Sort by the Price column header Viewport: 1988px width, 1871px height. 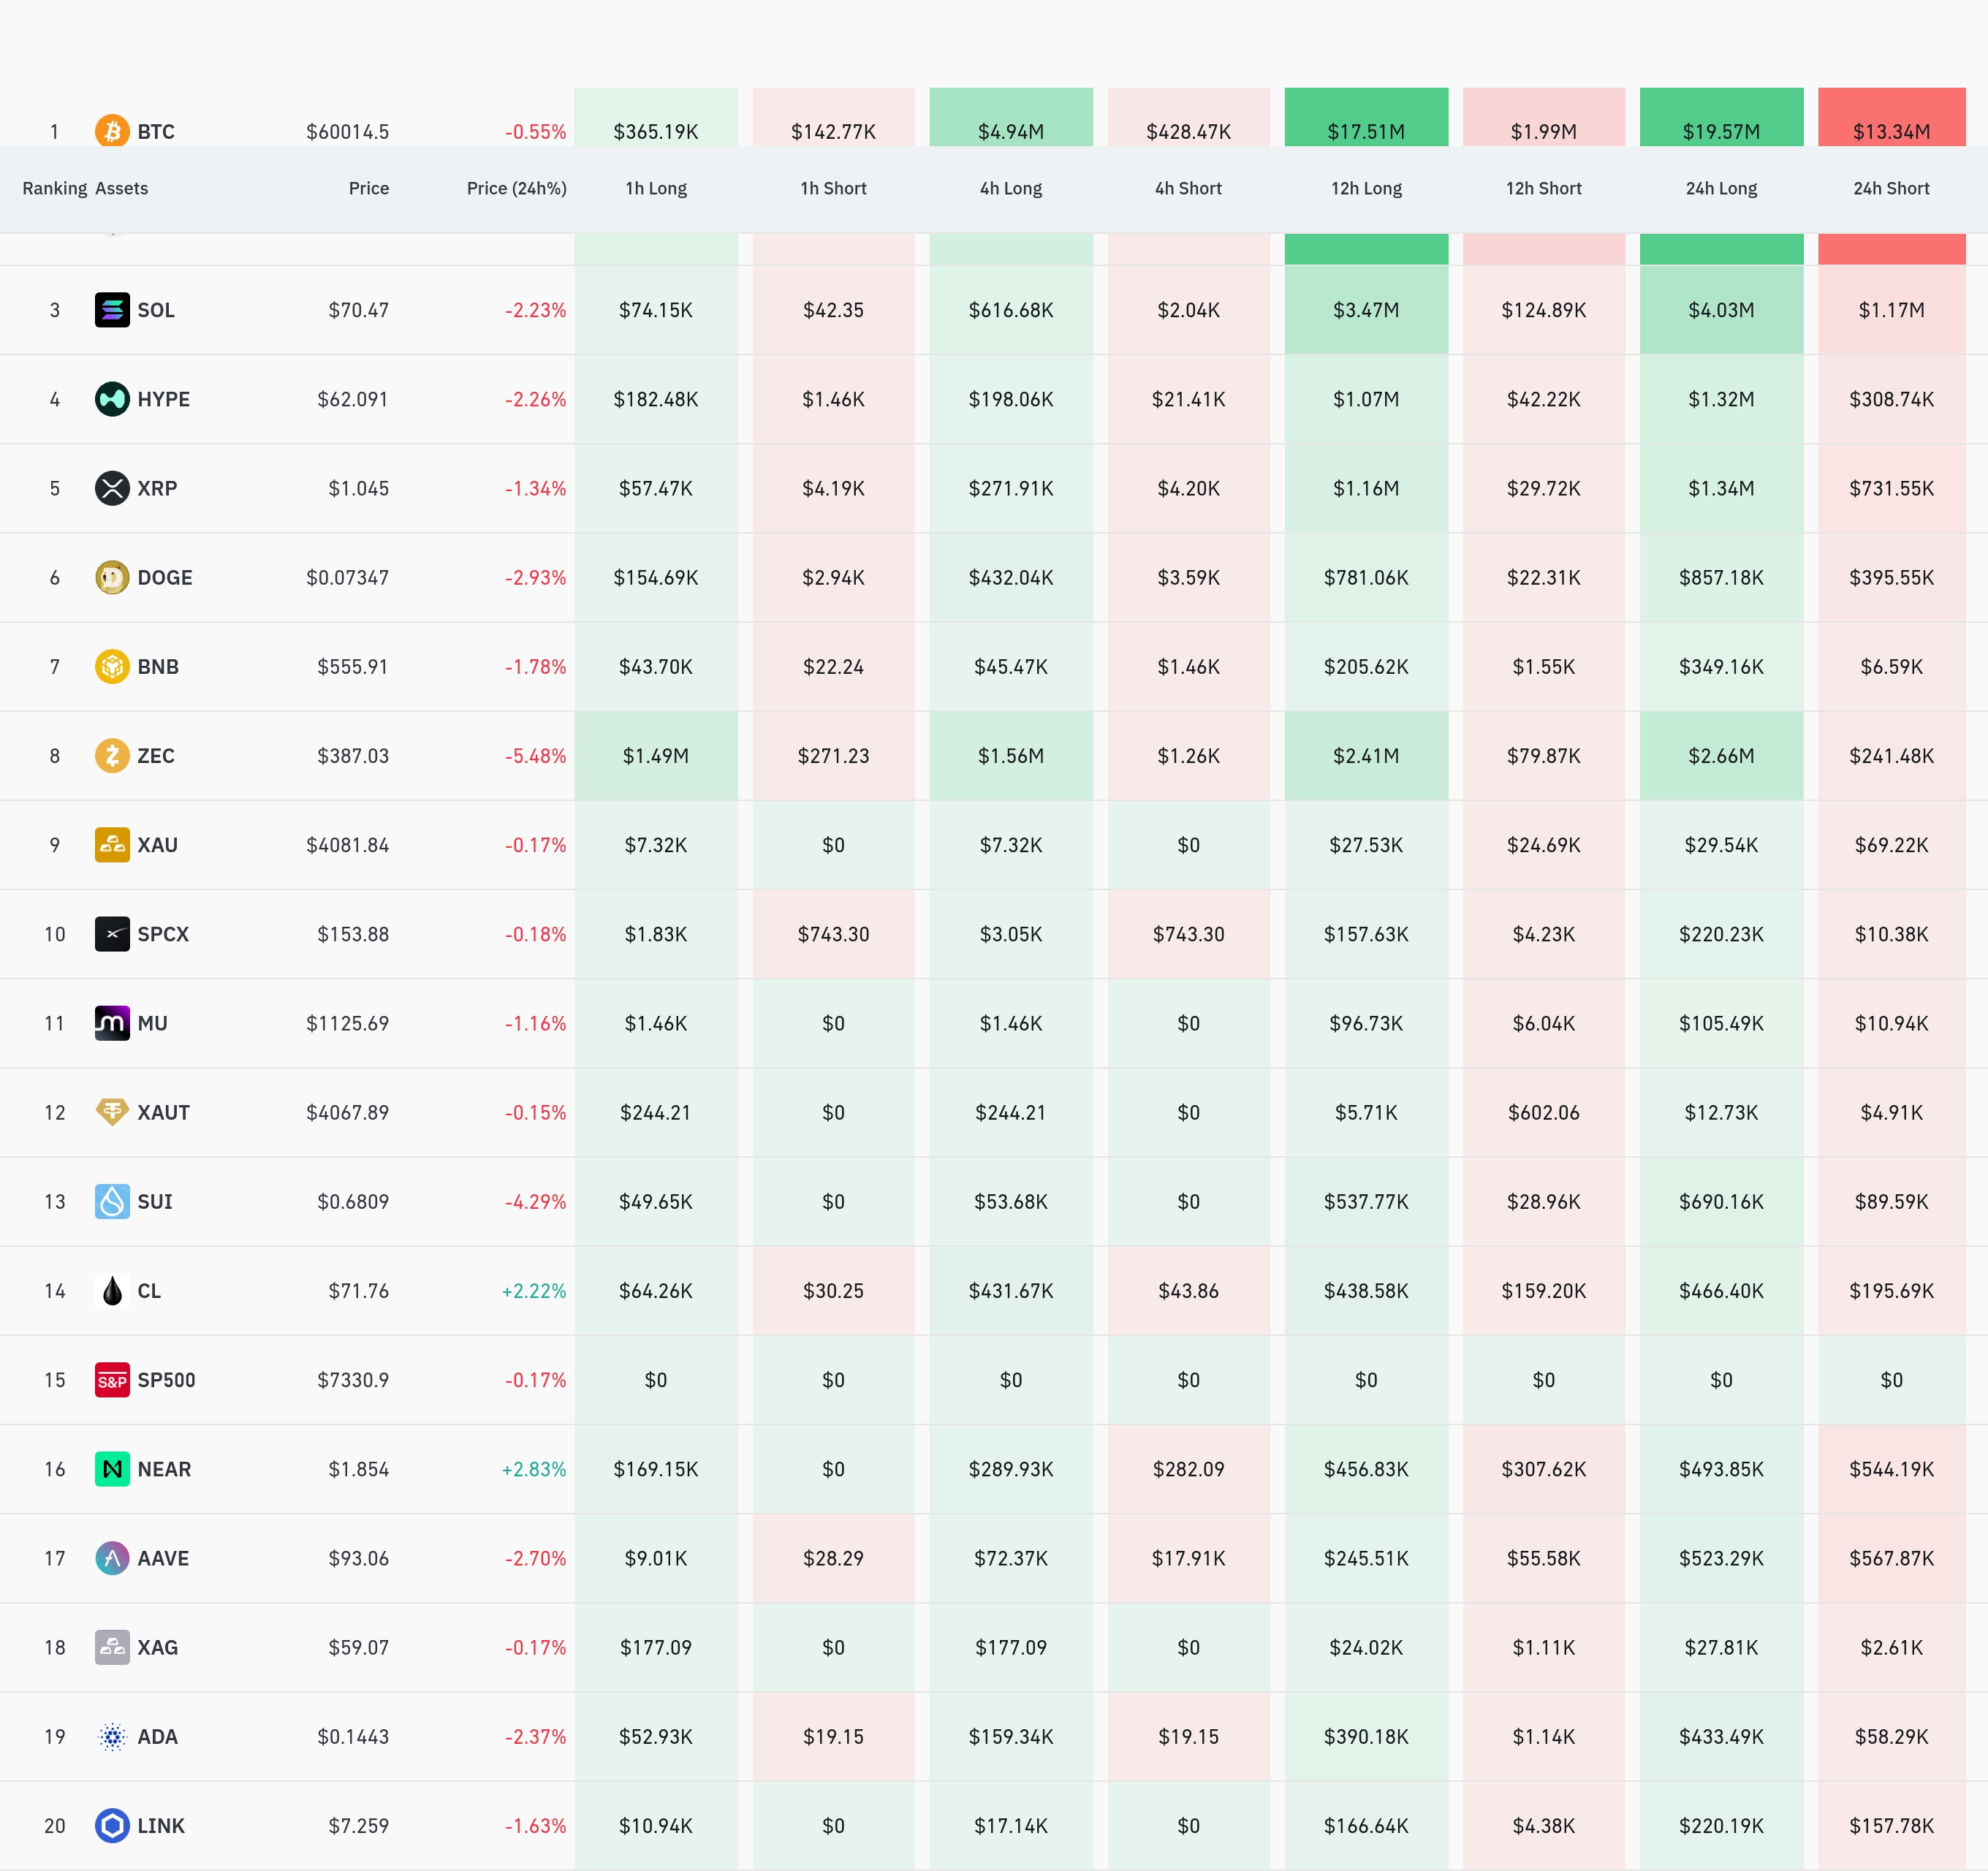(369, 188)
